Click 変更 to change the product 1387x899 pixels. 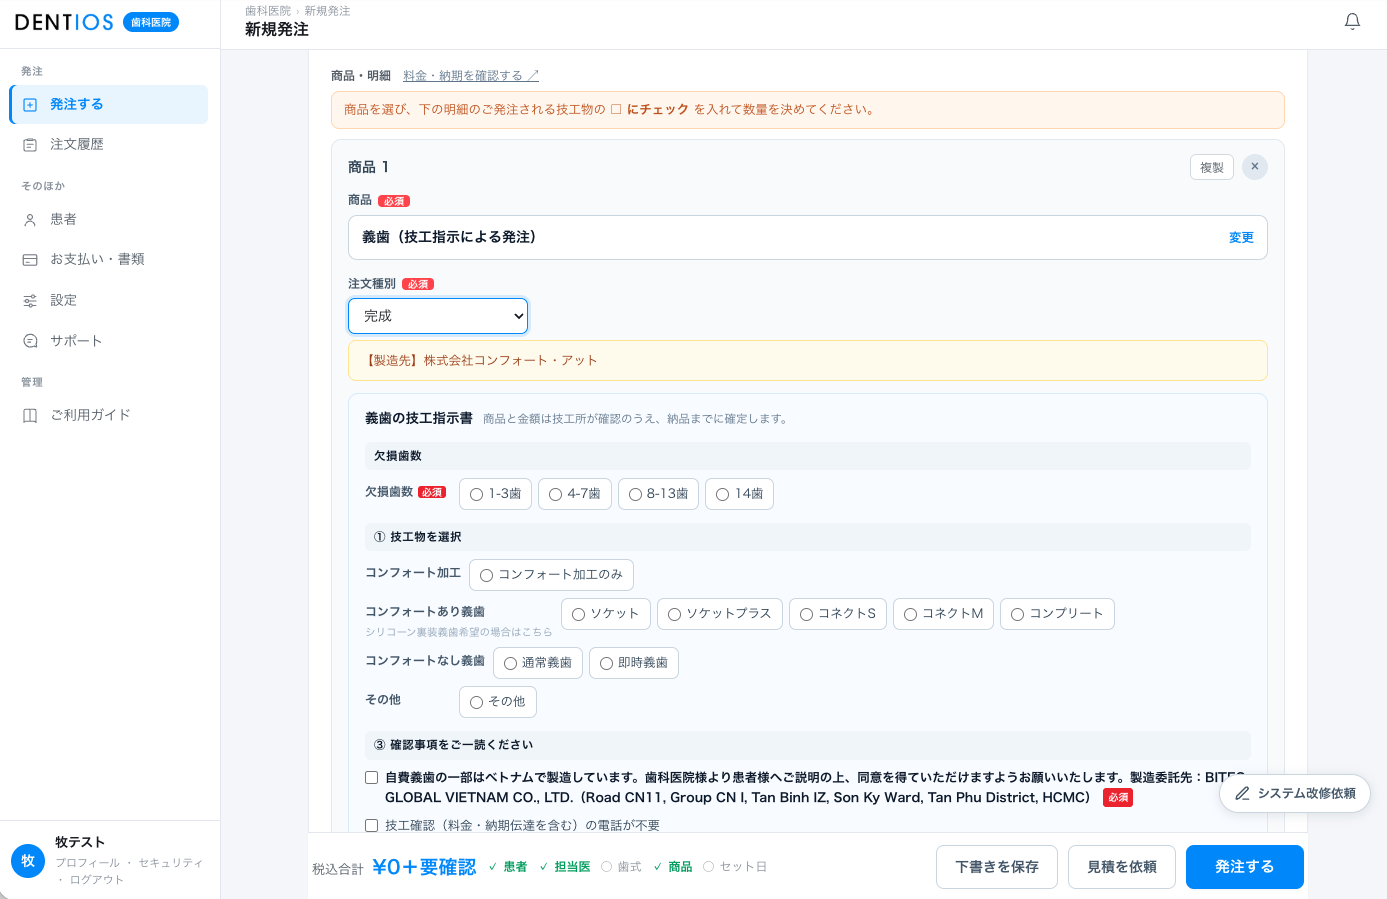click(x=1241, y=238)
